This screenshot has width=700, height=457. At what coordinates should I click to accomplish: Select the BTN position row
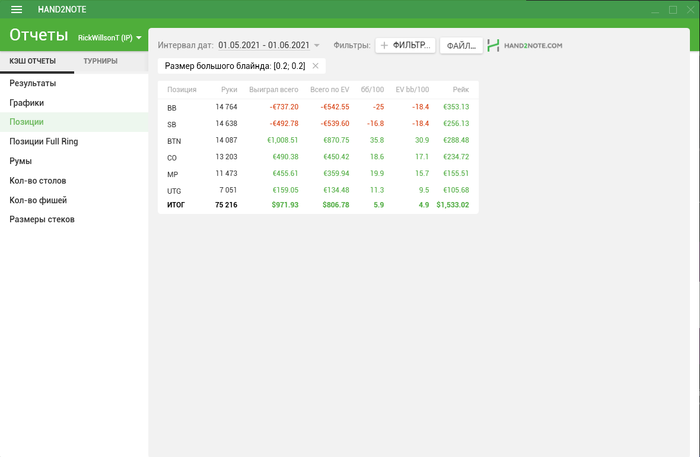pos(318,140)
